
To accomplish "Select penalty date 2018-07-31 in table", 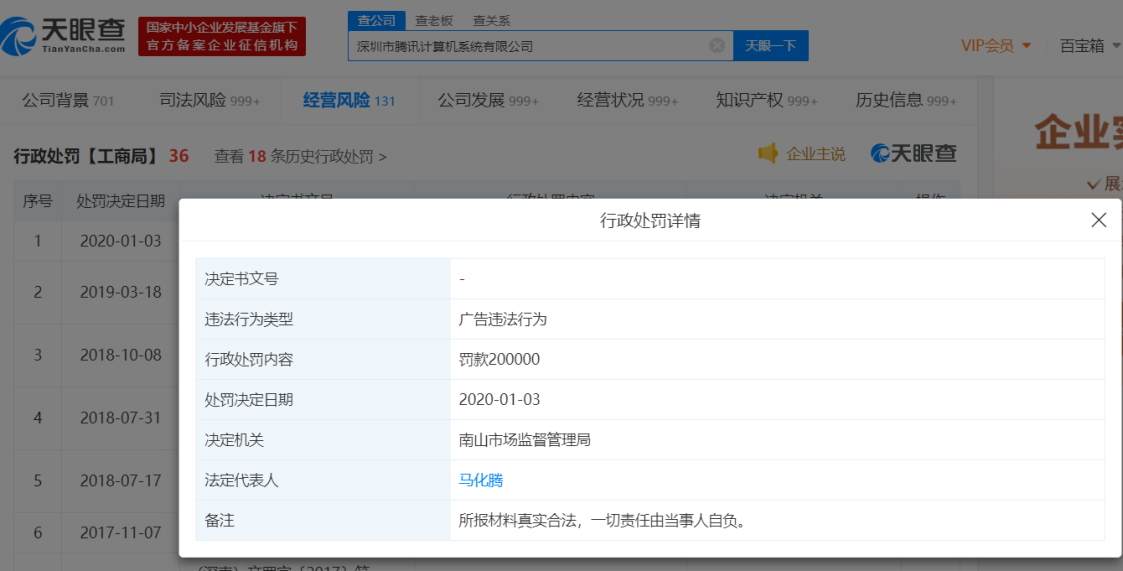I will click(120, 418).
